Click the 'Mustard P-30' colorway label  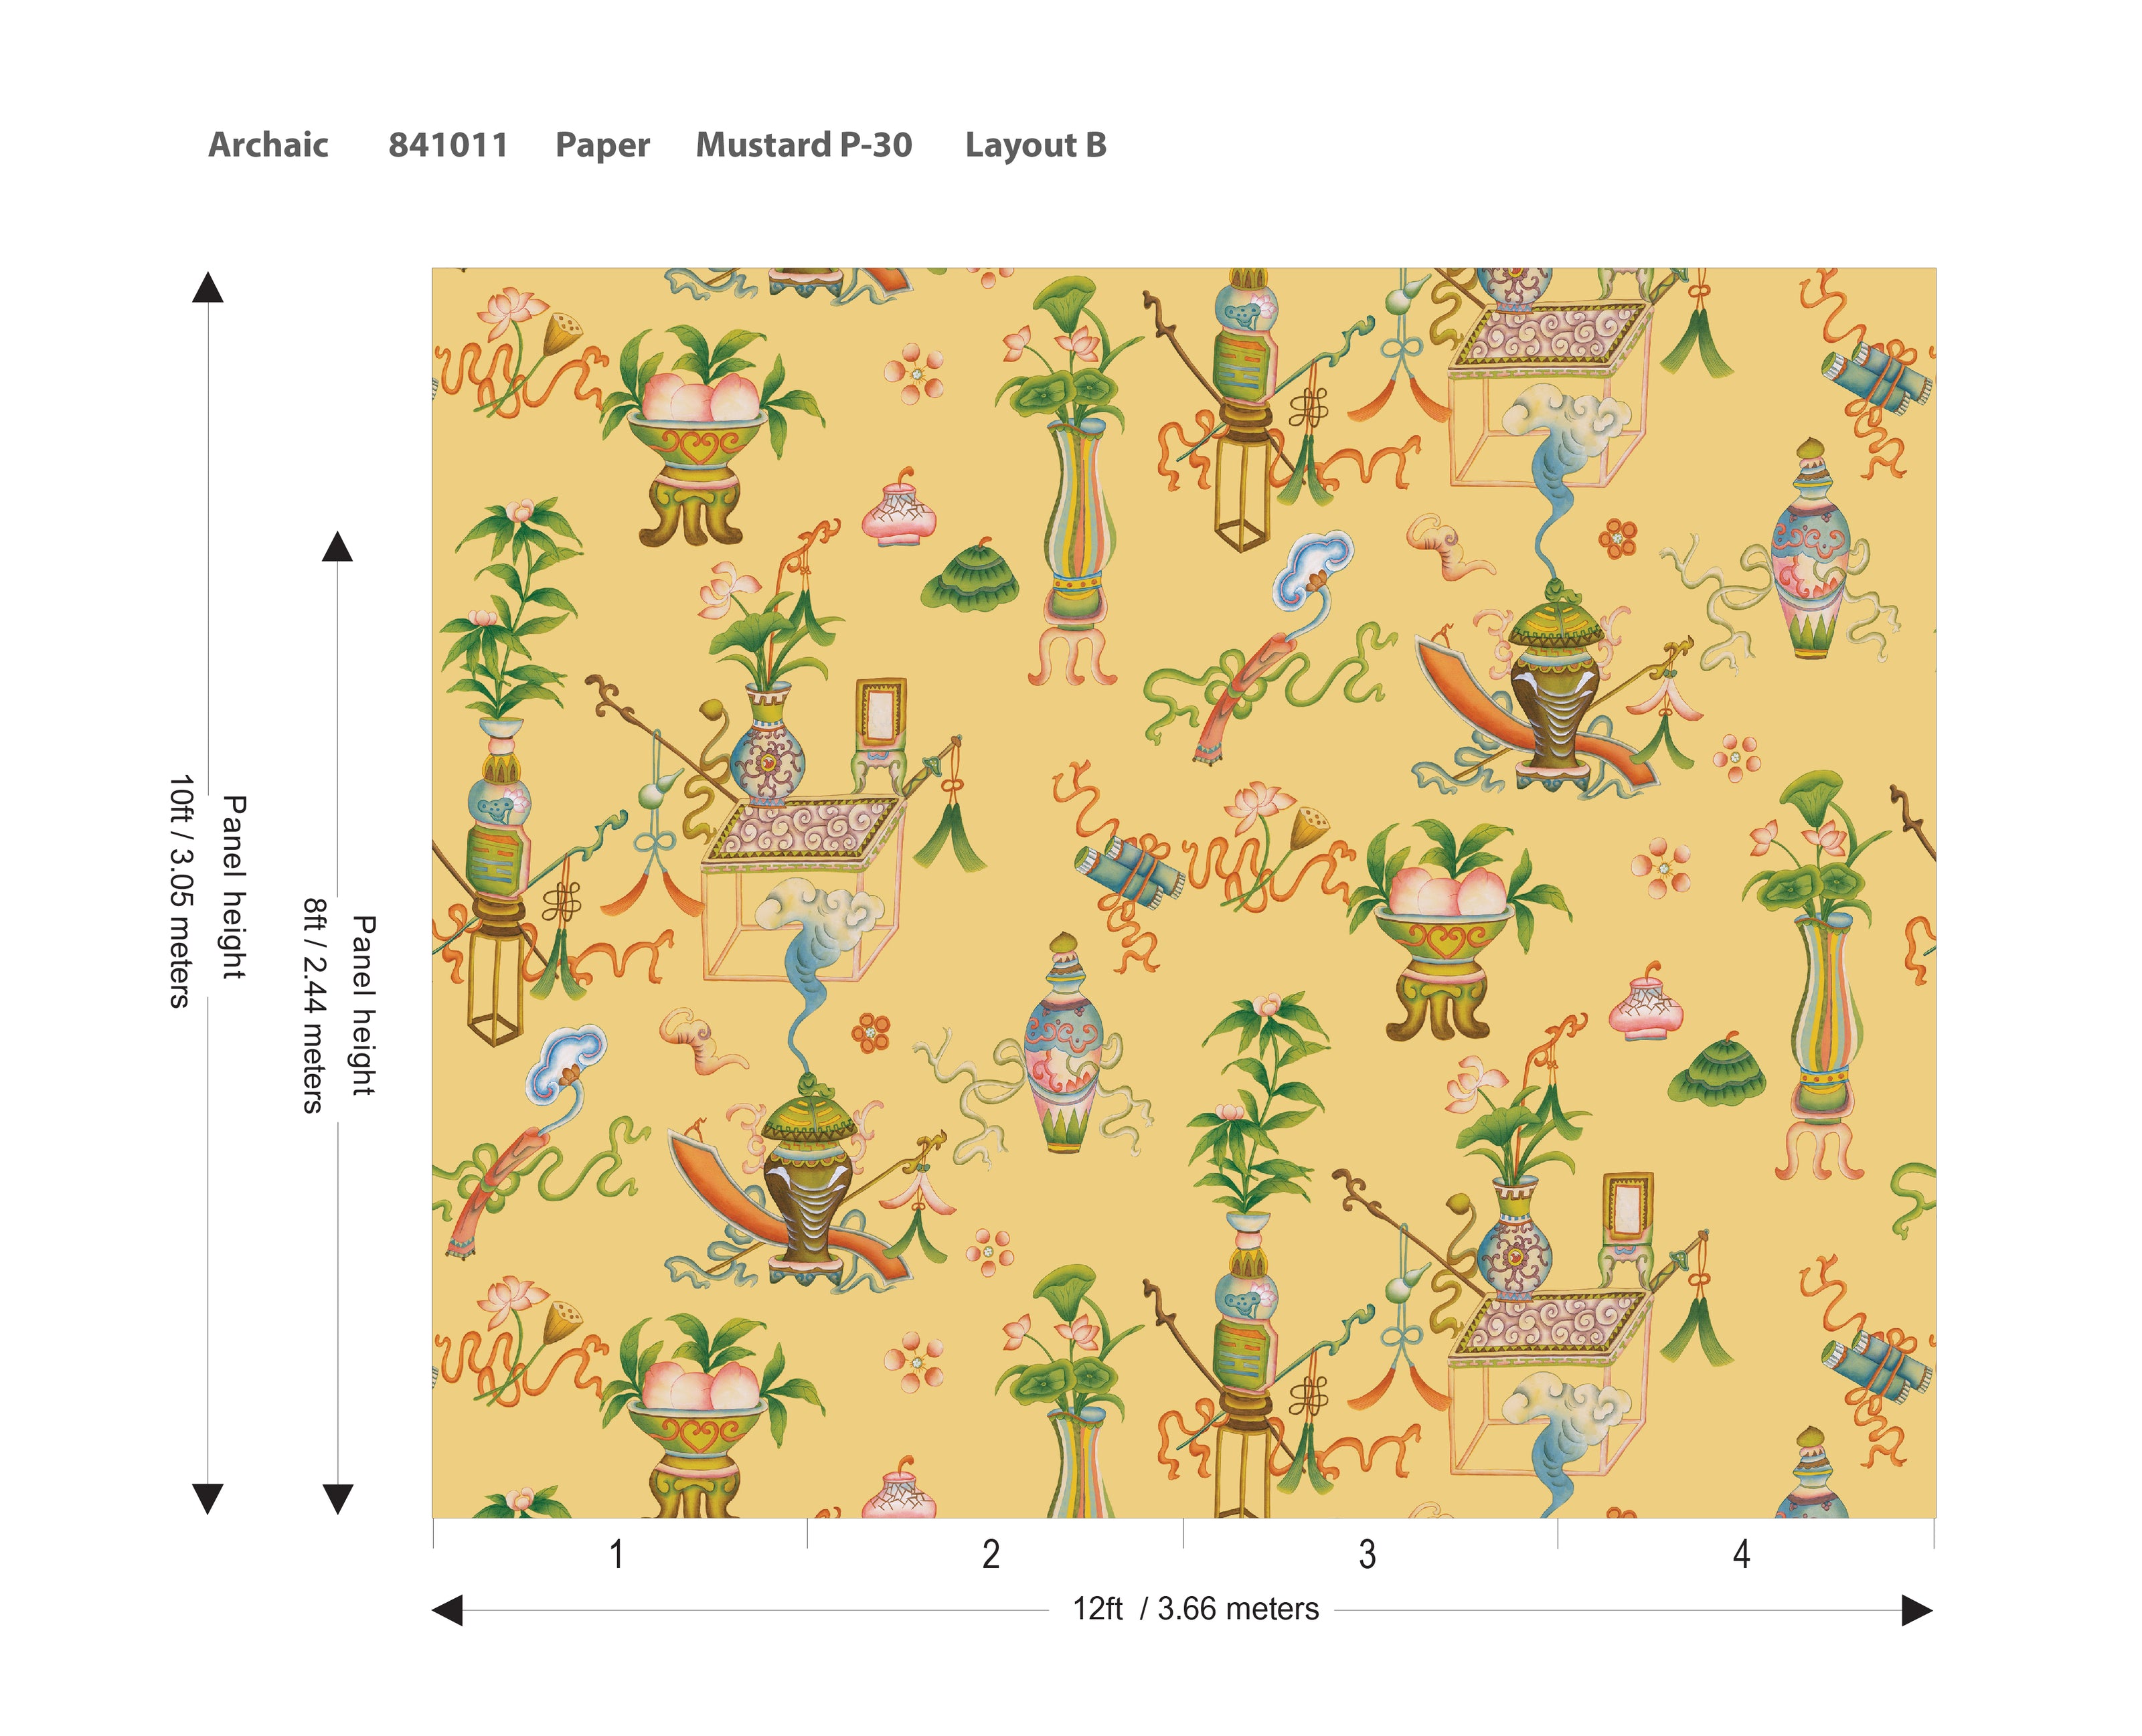click(803, 145)
